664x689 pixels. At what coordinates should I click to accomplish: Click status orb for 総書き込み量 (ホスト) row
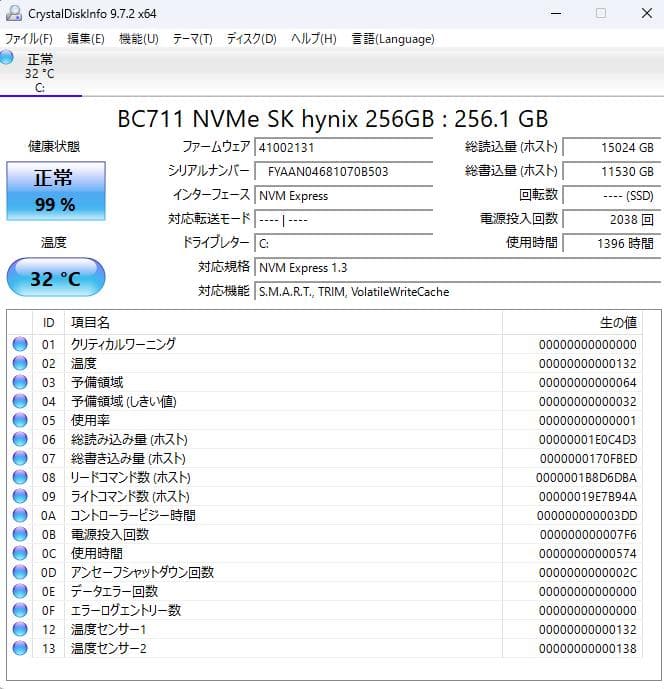[x=20, y=458]
